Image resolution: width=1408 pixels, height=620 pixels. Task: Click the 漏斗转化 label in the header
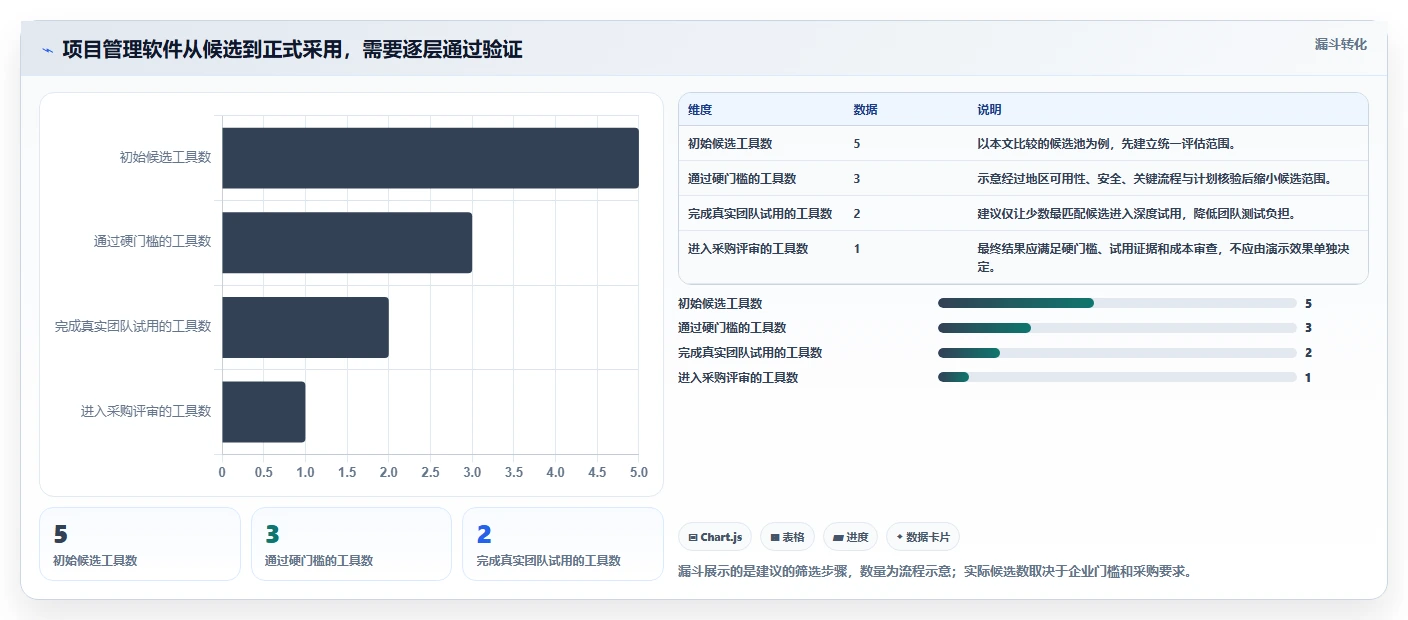[x=1340, y=44]
